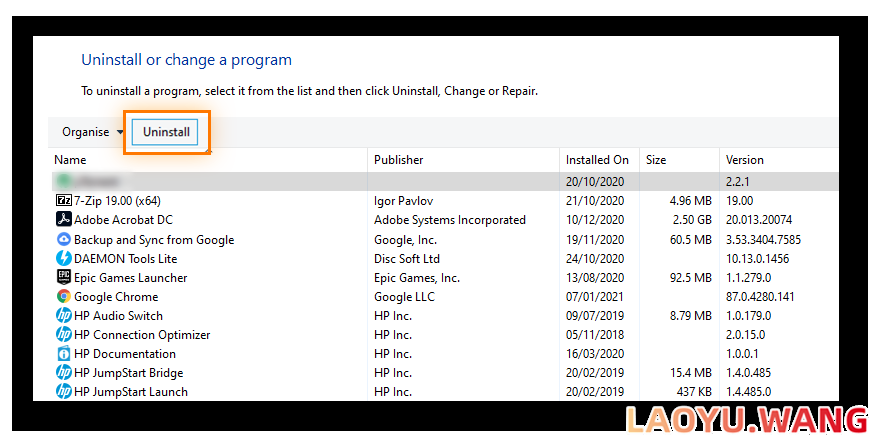Screen dimensions: 873x438
Task: Click the Adobe Acrobat DC icon
Action: pyautogui.click(x=64, y=219)
